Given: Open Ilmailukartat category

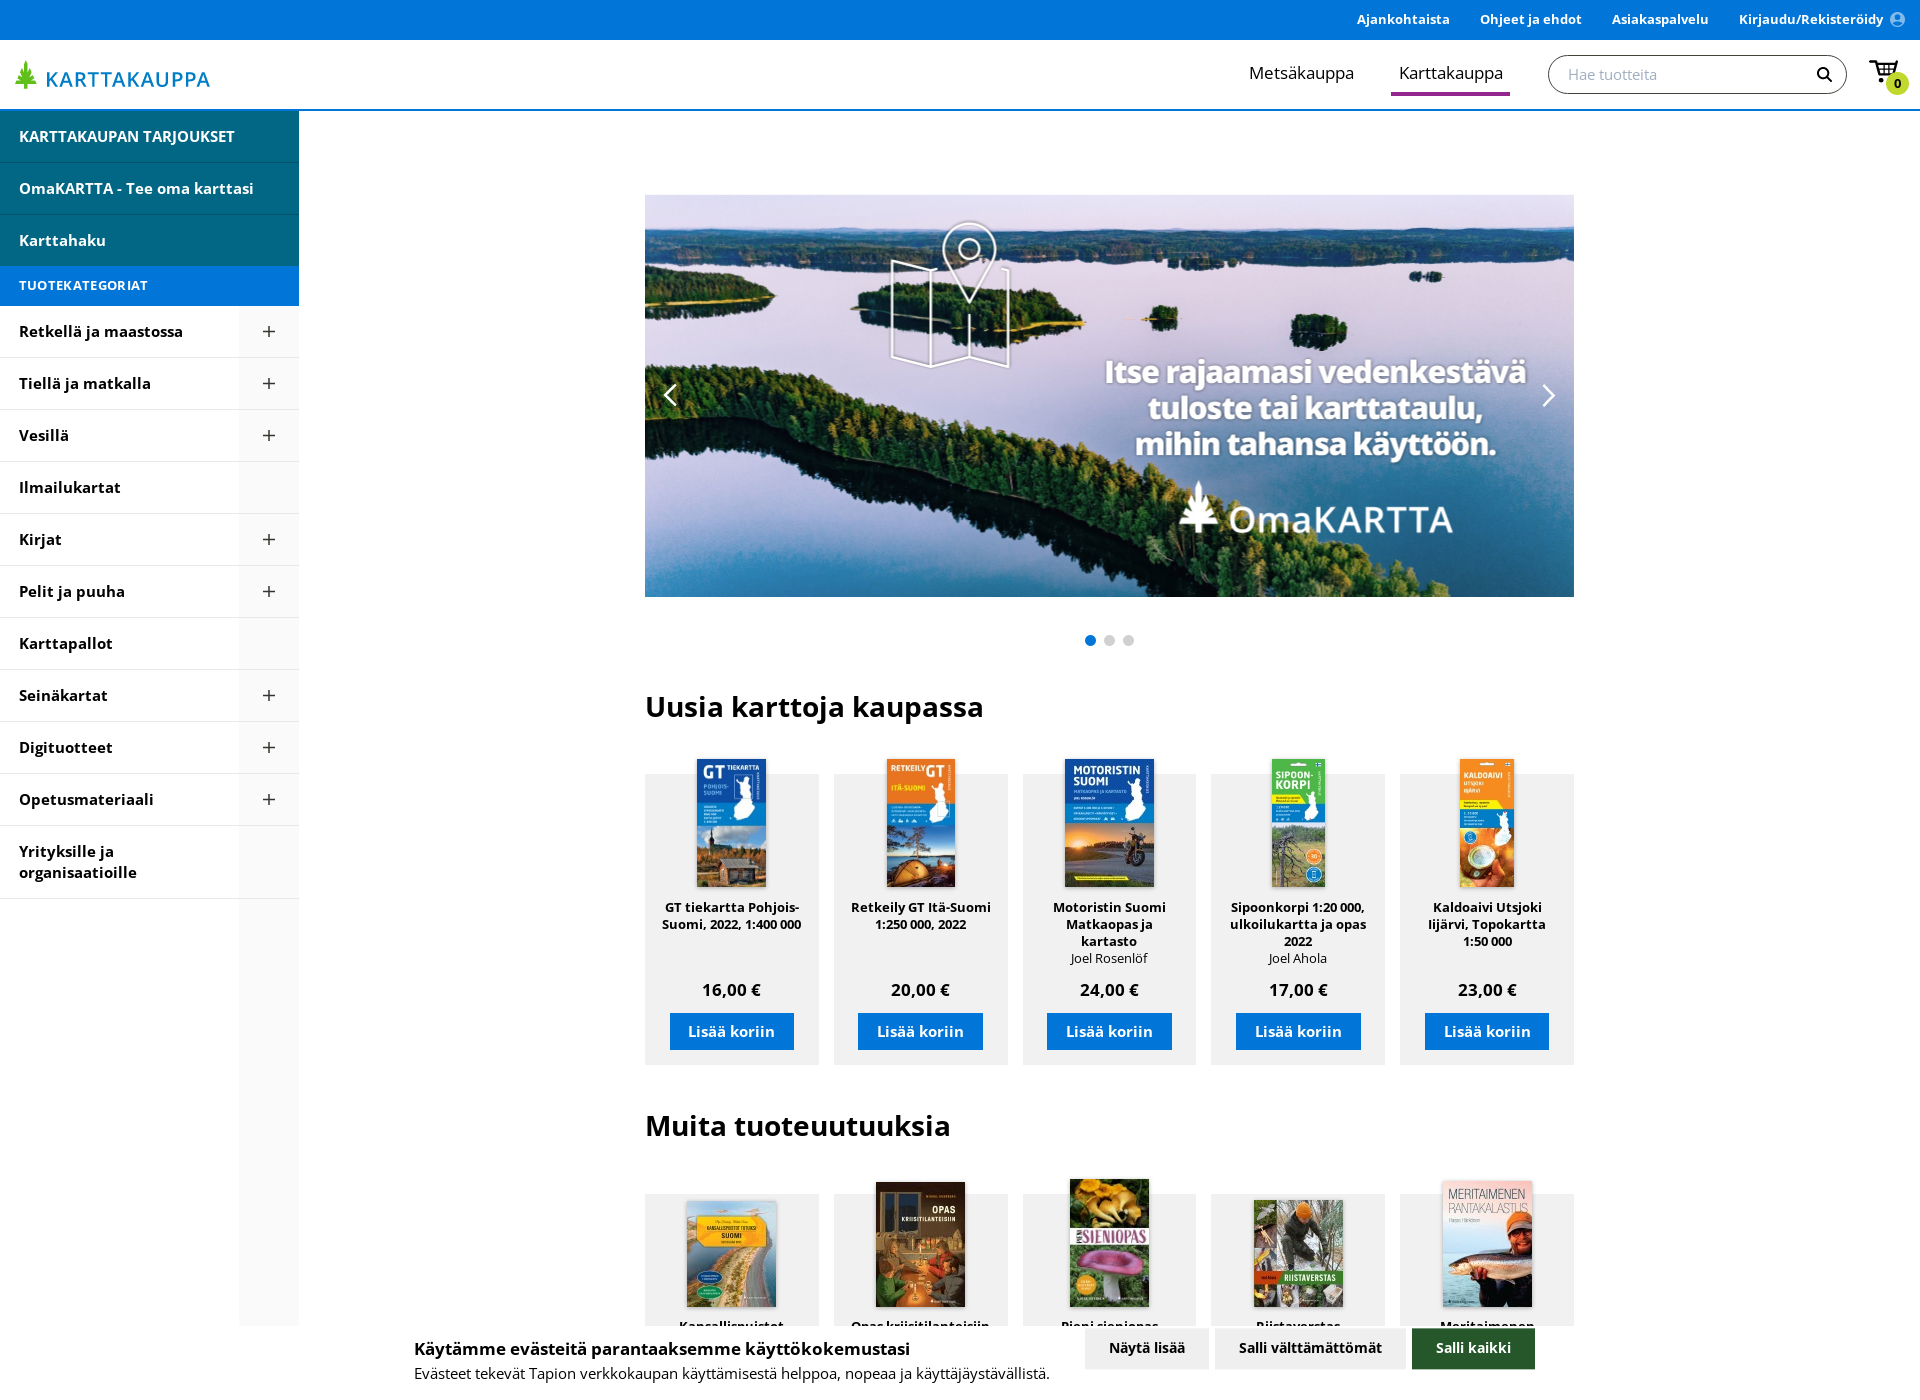Looking at the screenshot, I should click(x=119, y=487).
